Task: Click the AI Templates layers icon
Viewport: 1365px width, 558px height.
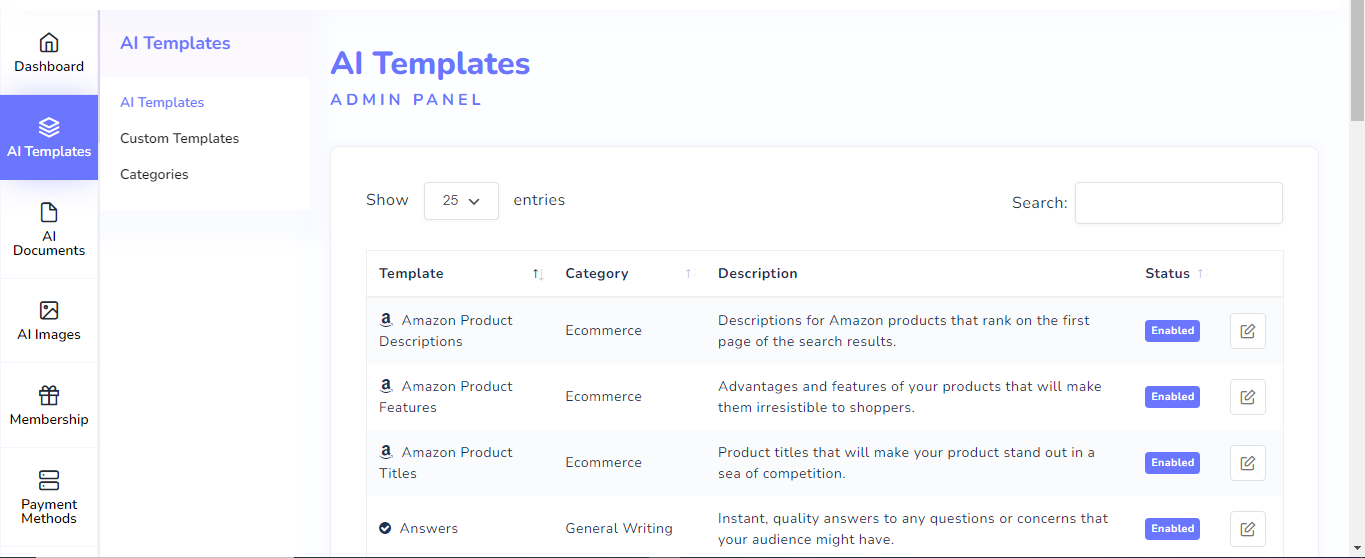Action: [49, 128]
